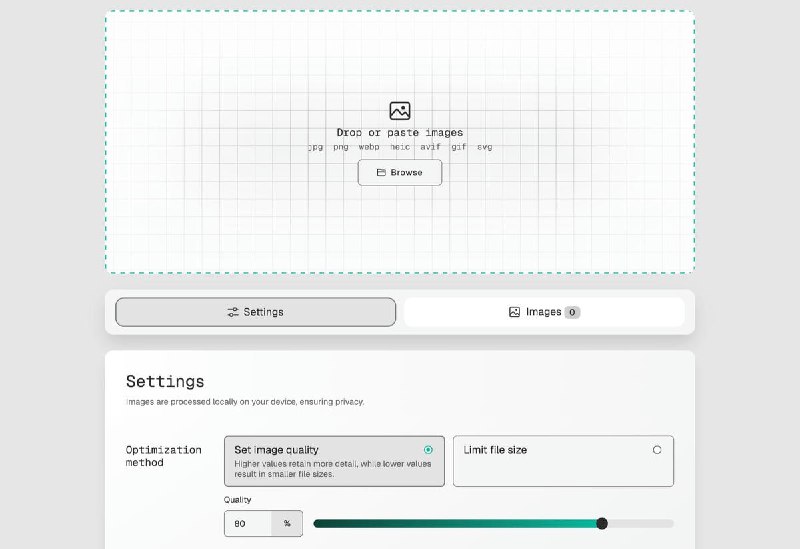Click the image placeholder icon in drop zone
This screenshot has height=549, width=800.
(x=400, y=111)
